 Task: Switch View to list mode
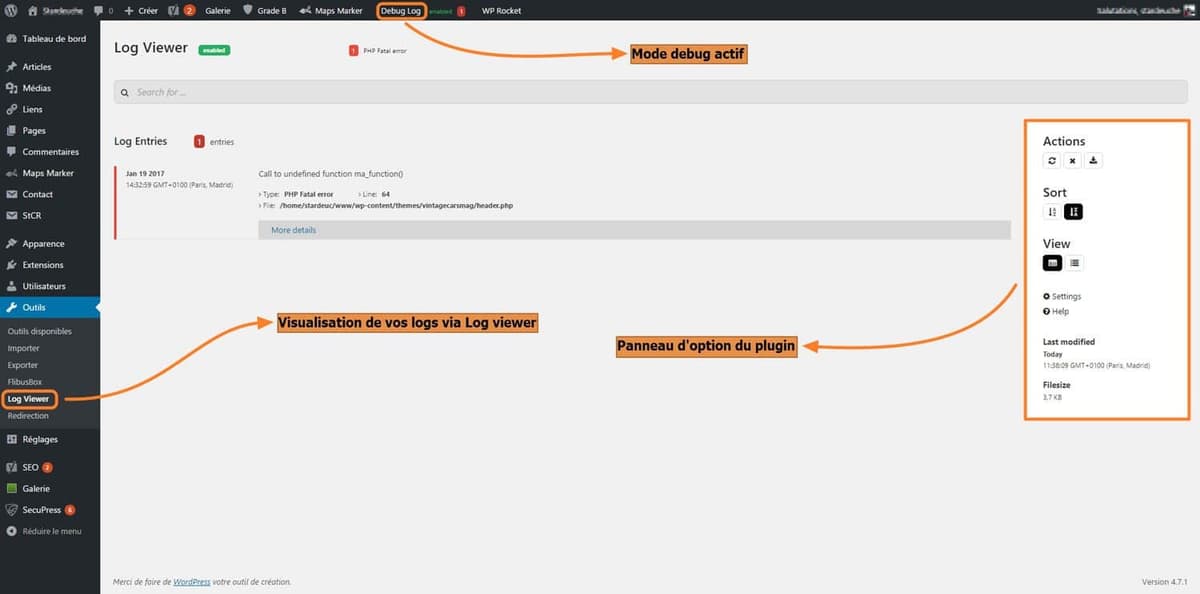[x=1074, y=262]
